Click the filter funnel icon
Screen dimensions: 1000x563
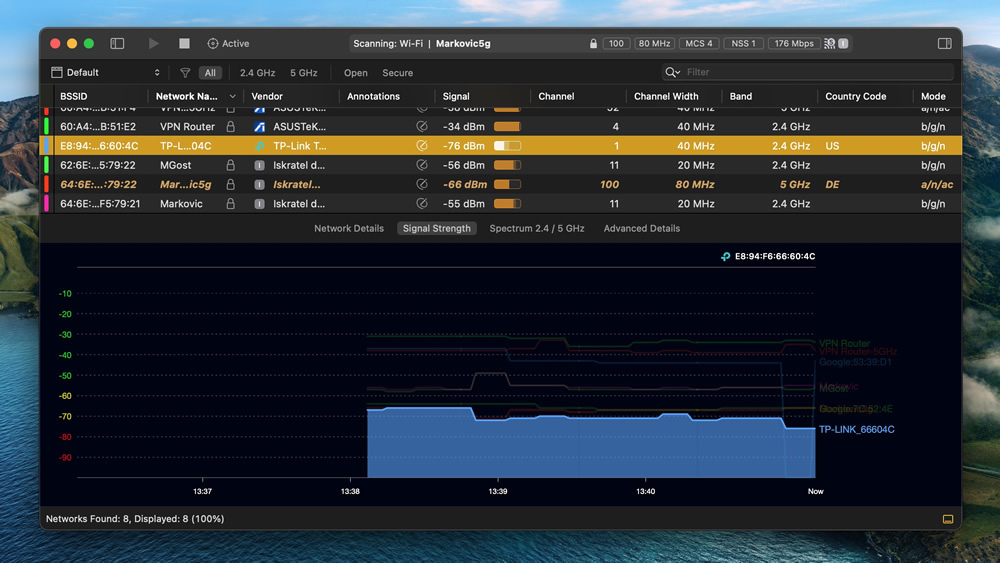tap(185, 73)
